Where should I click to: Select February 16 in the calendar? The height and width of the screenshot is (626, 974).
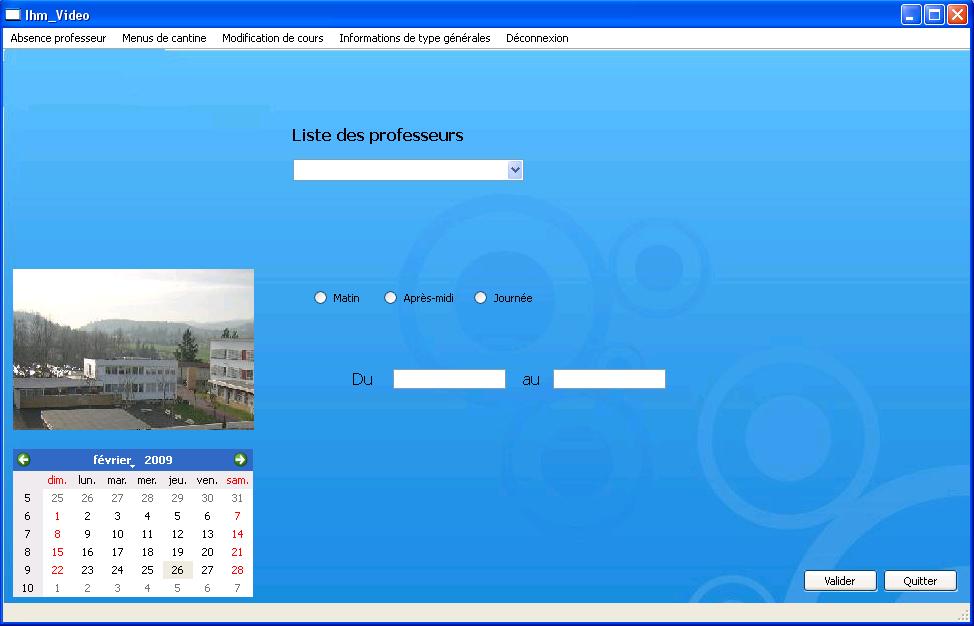click(x=88, y=552)
